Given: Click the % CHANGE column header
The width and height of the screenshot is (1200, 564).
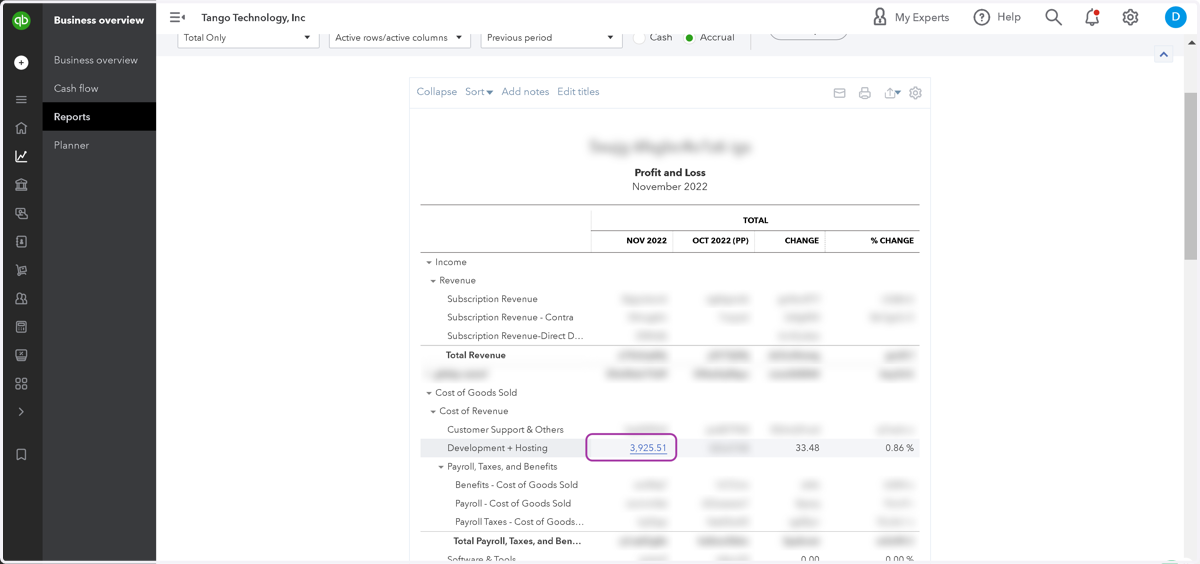Looking at the screenshot, I should pos(892,241).
